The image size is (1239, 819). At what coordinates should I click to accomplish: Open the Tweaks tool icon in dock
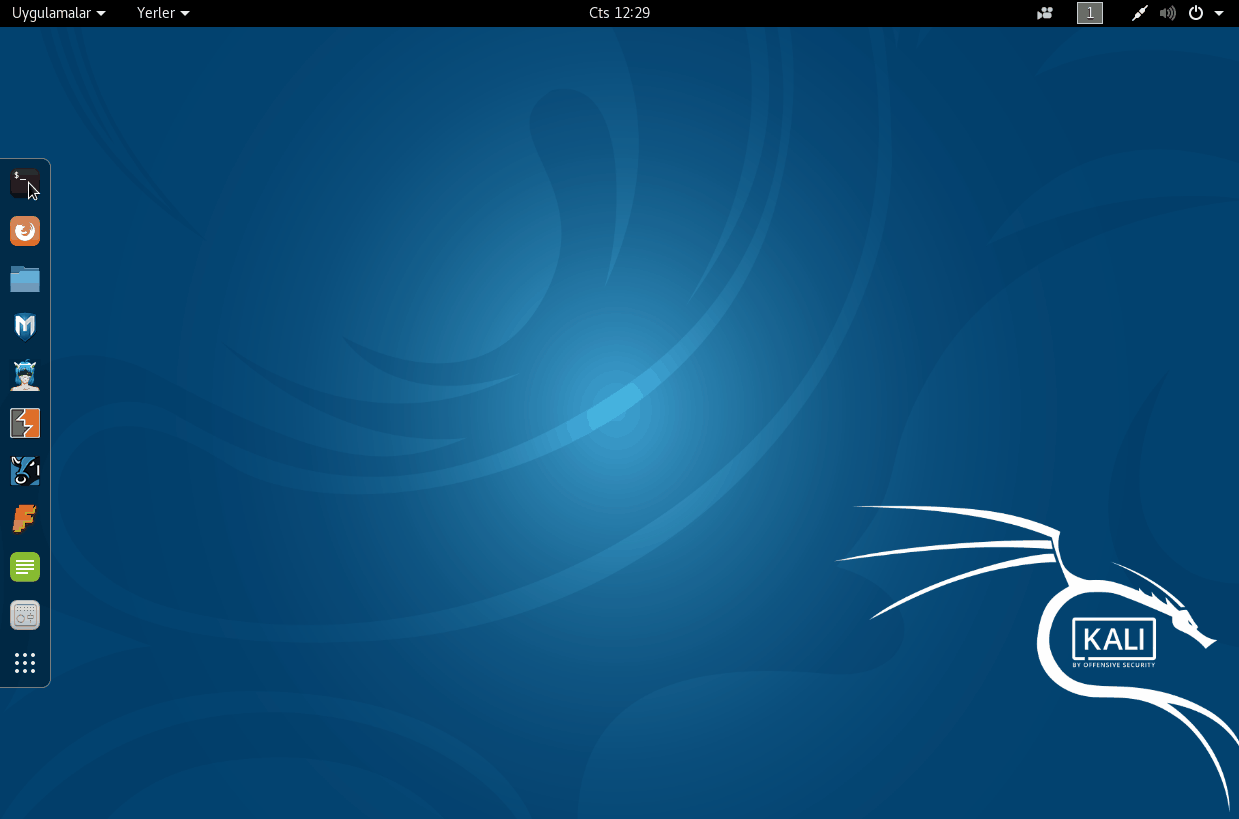(x=25, y=615)
